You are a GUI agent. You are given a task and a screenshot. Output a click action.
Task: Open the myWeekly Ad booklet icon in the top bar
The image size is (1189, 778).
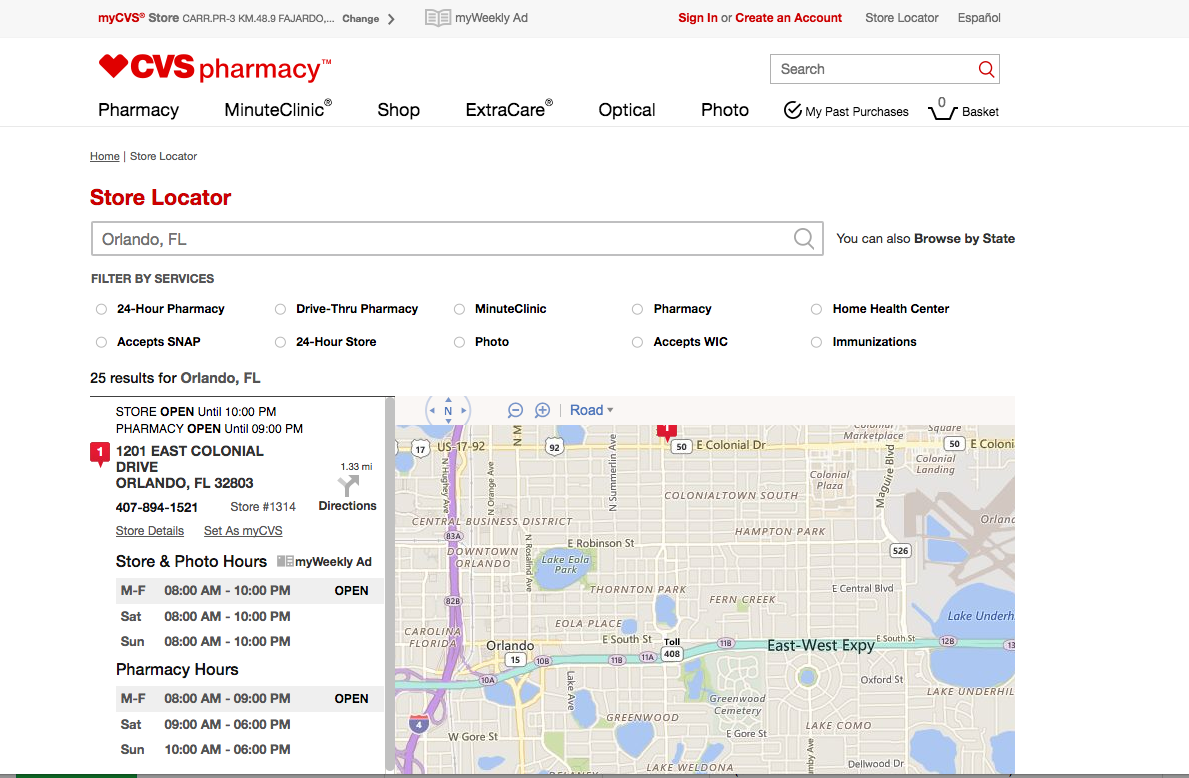click(x=438, y=17)
